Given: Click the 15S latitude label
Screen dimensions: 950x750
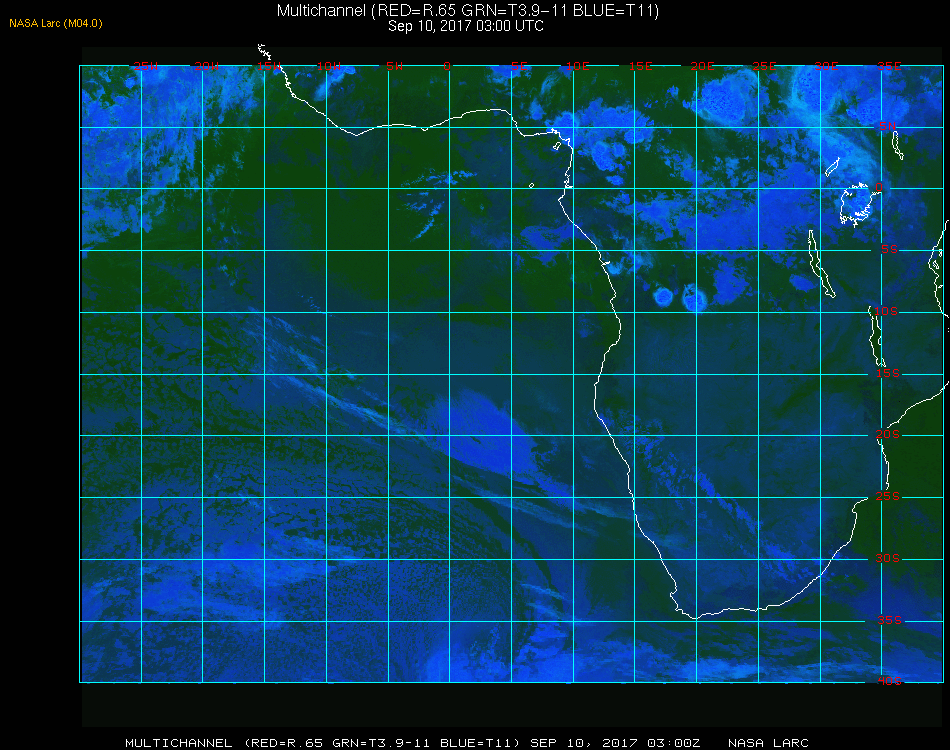Looking at the screenshot, I should pyautogui.click(x=888, y=373).
